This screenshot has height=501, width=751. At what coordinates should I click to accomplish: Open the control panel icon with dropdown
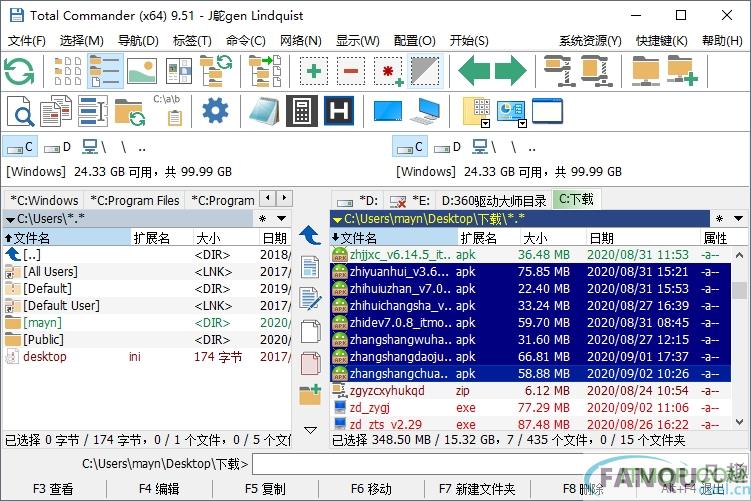coord(512,113)
